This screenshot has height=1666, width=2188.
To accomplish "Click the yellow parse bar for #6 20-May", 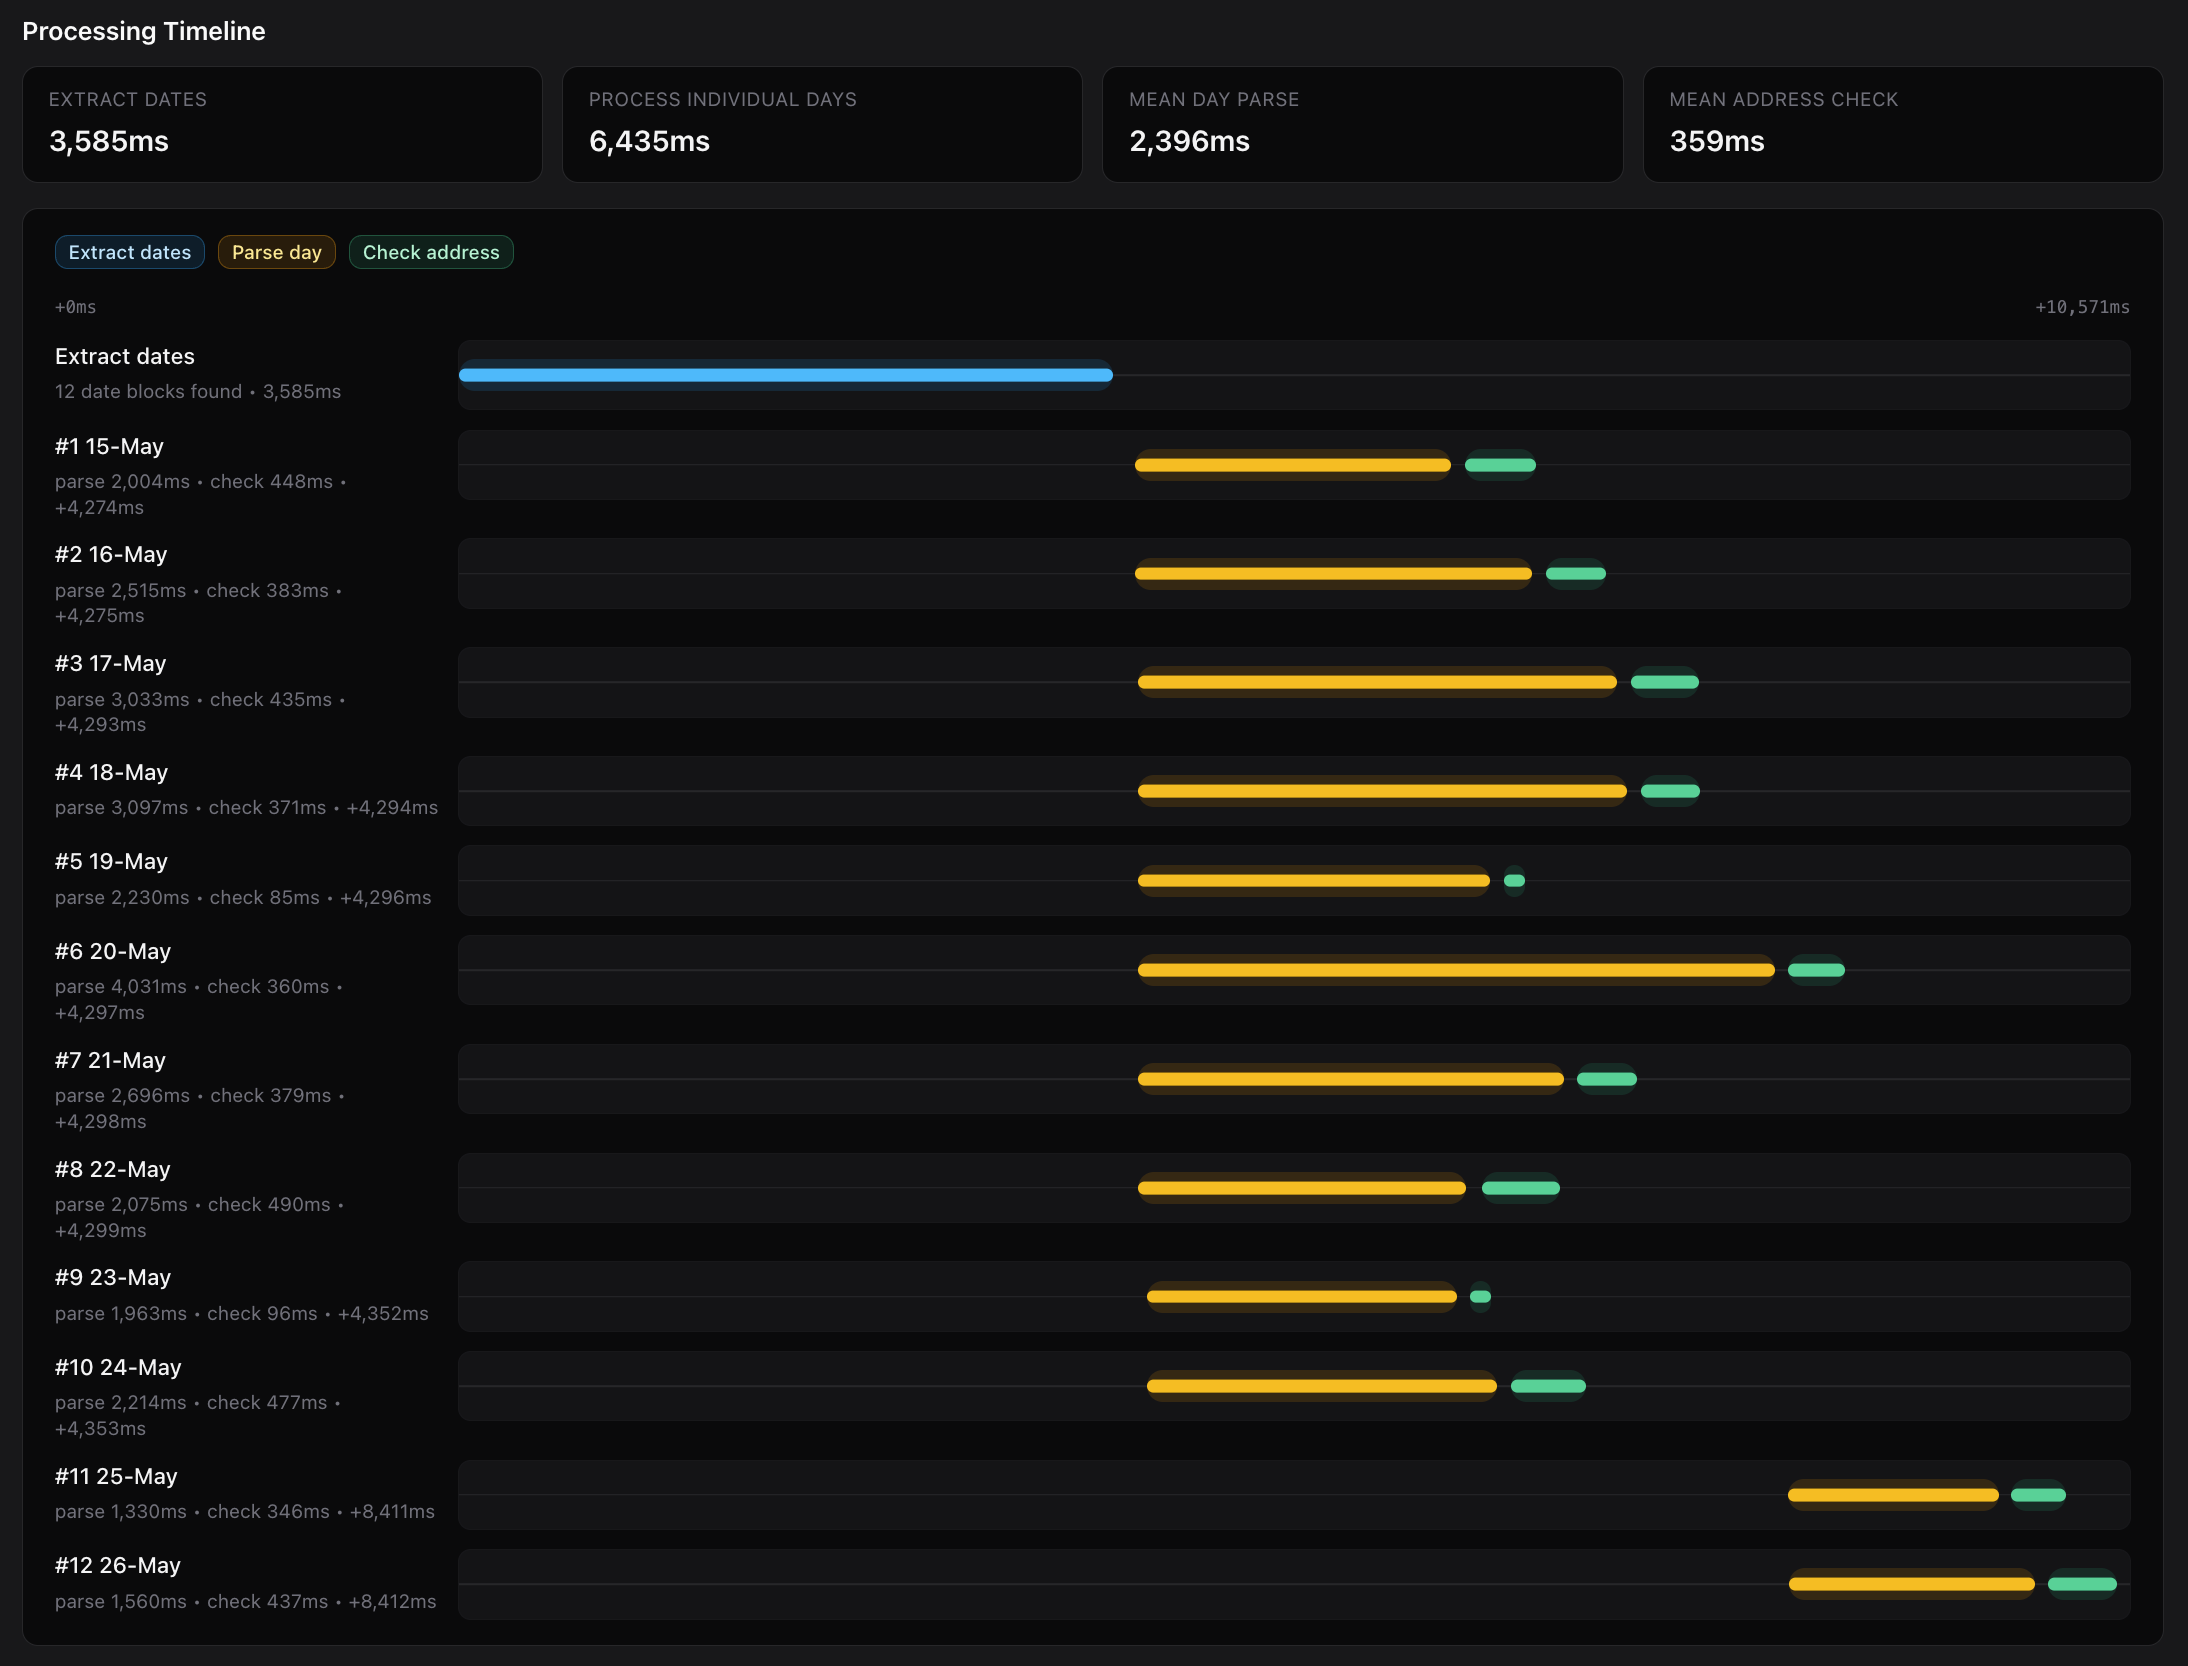I will (1455, 970).
